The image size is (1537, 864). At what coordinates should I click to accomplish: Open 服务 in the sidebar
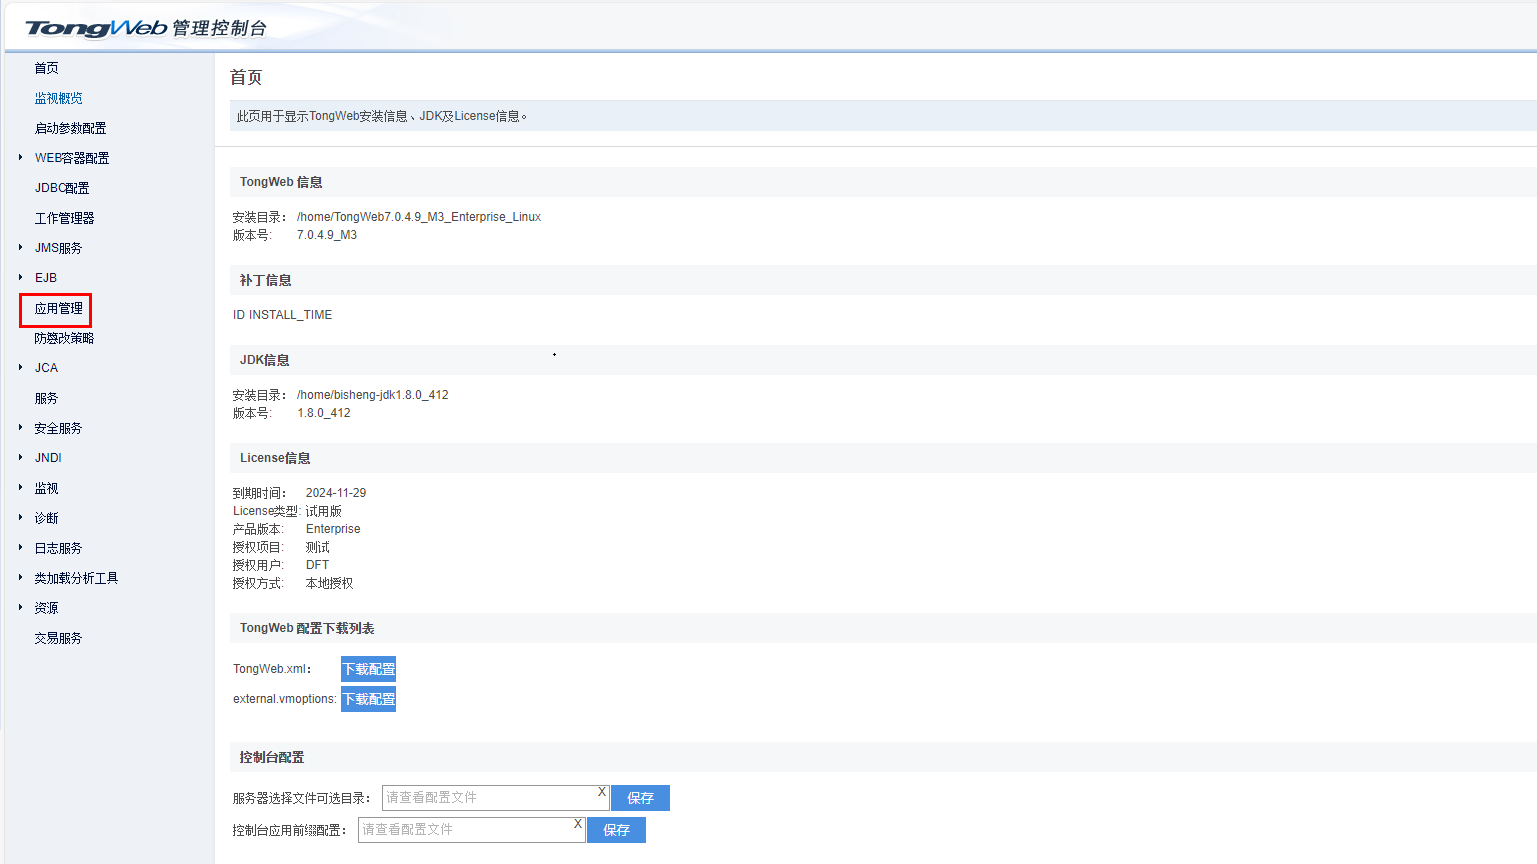(x=46, y=398)
